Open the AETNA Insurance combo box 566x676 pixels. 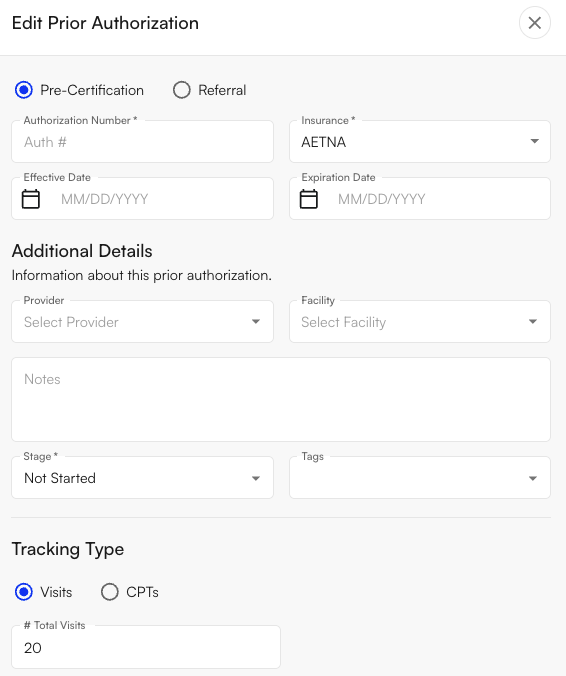pyautogui.click(x=420, y=141)
